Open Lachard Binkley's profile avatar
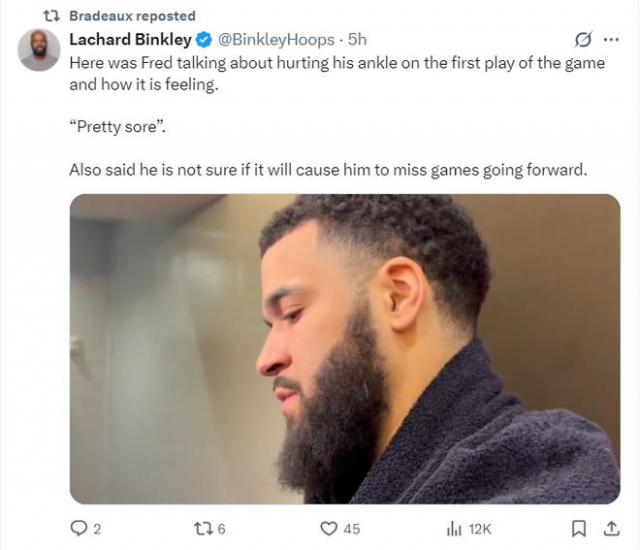Screen dimensions: 640x550 coord(39,49)
